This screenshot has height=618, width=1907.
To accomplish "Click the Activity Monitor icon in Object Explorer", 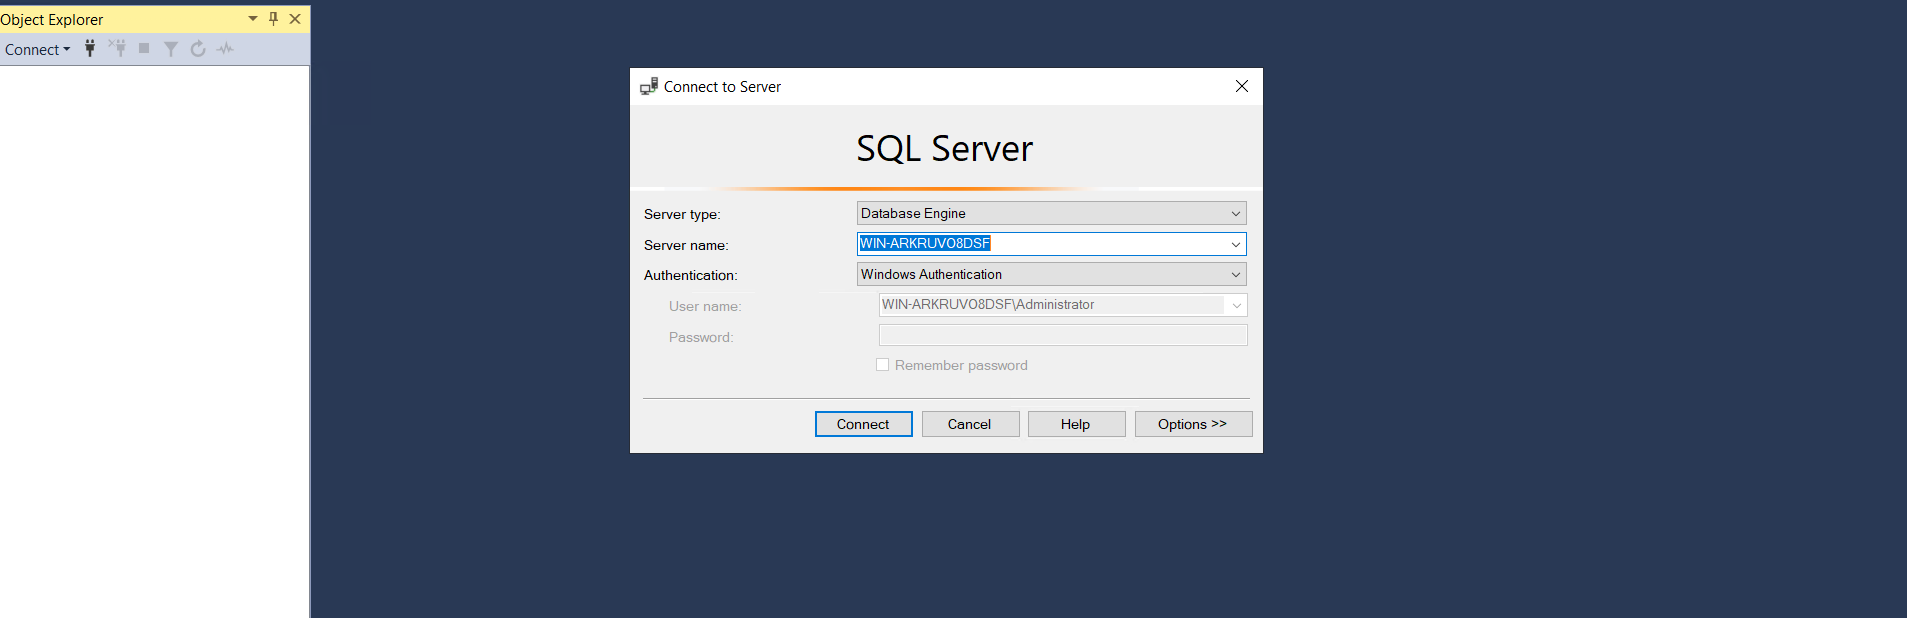I will (x=225, y=48).
